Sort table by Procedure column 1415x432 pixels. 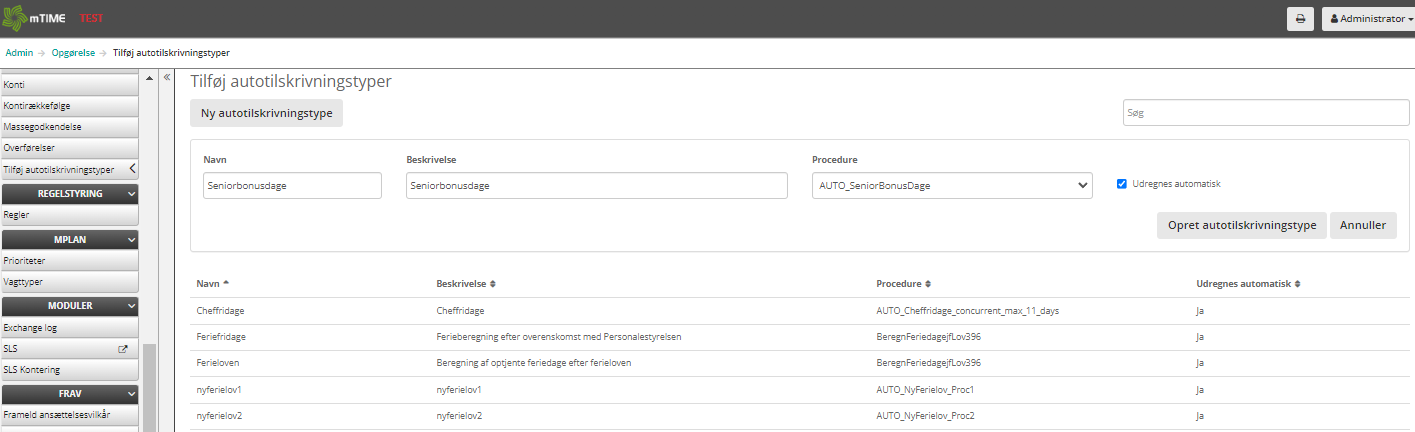pos(928,284)
